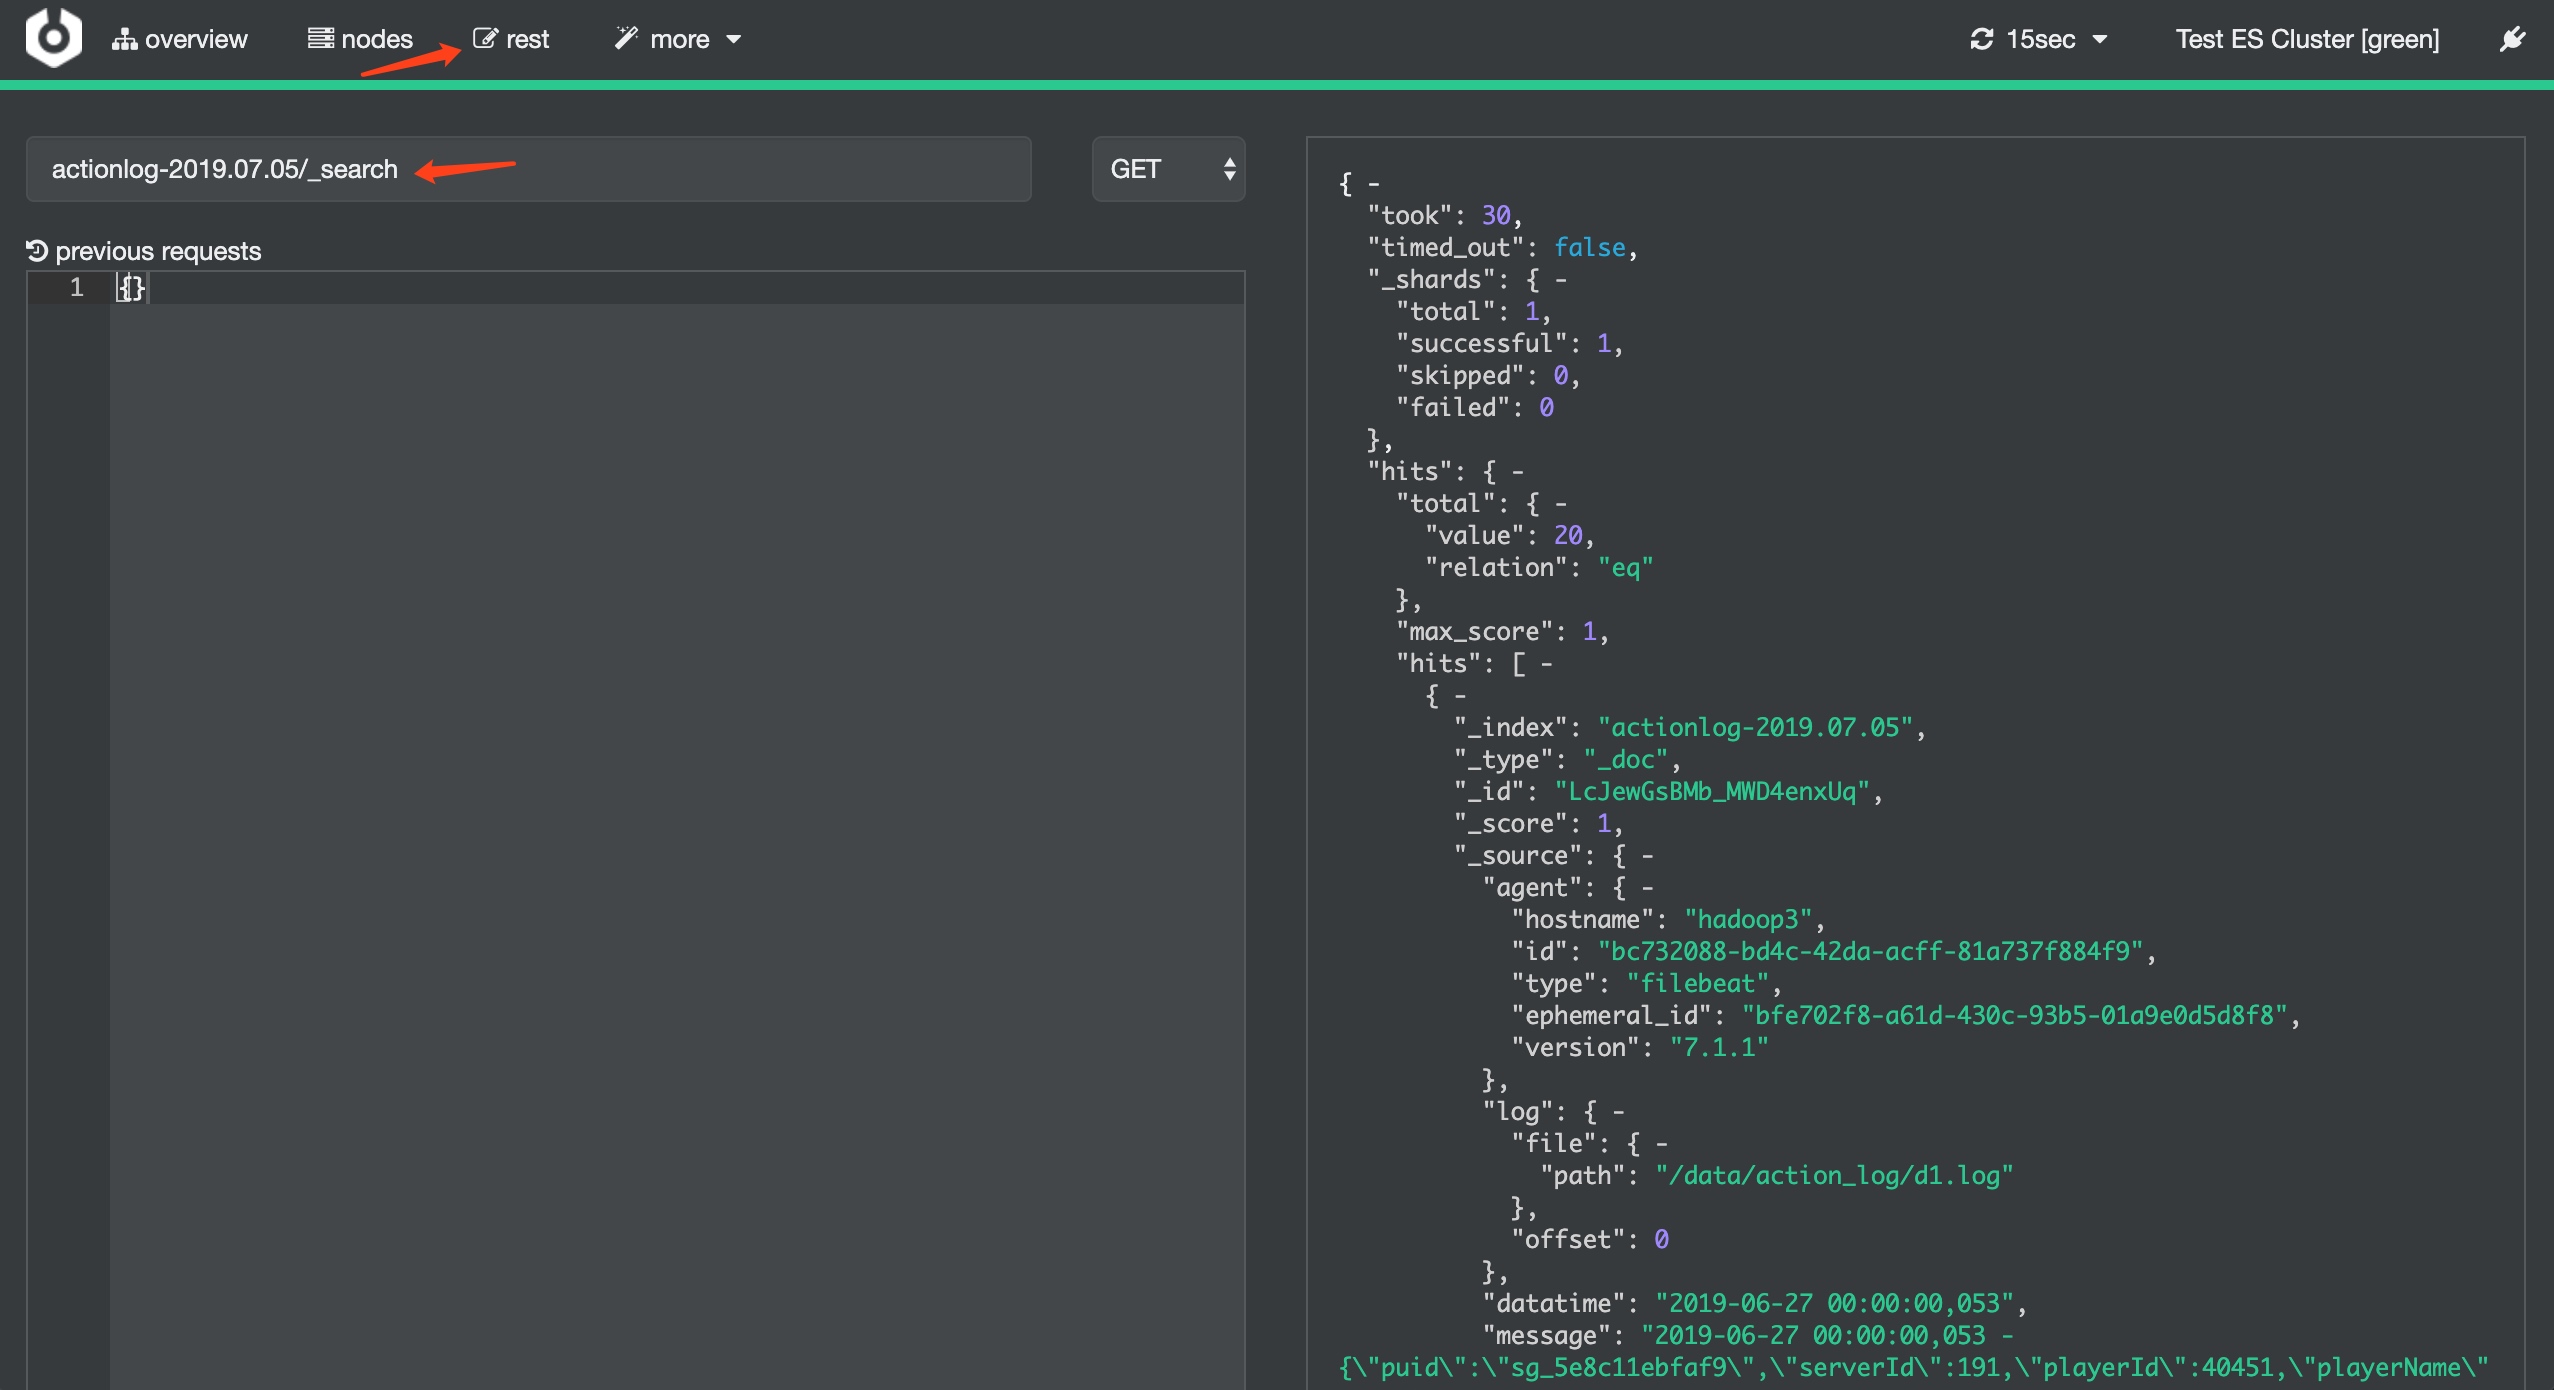Open the 15sec refresh interval dropdown

2040,39
